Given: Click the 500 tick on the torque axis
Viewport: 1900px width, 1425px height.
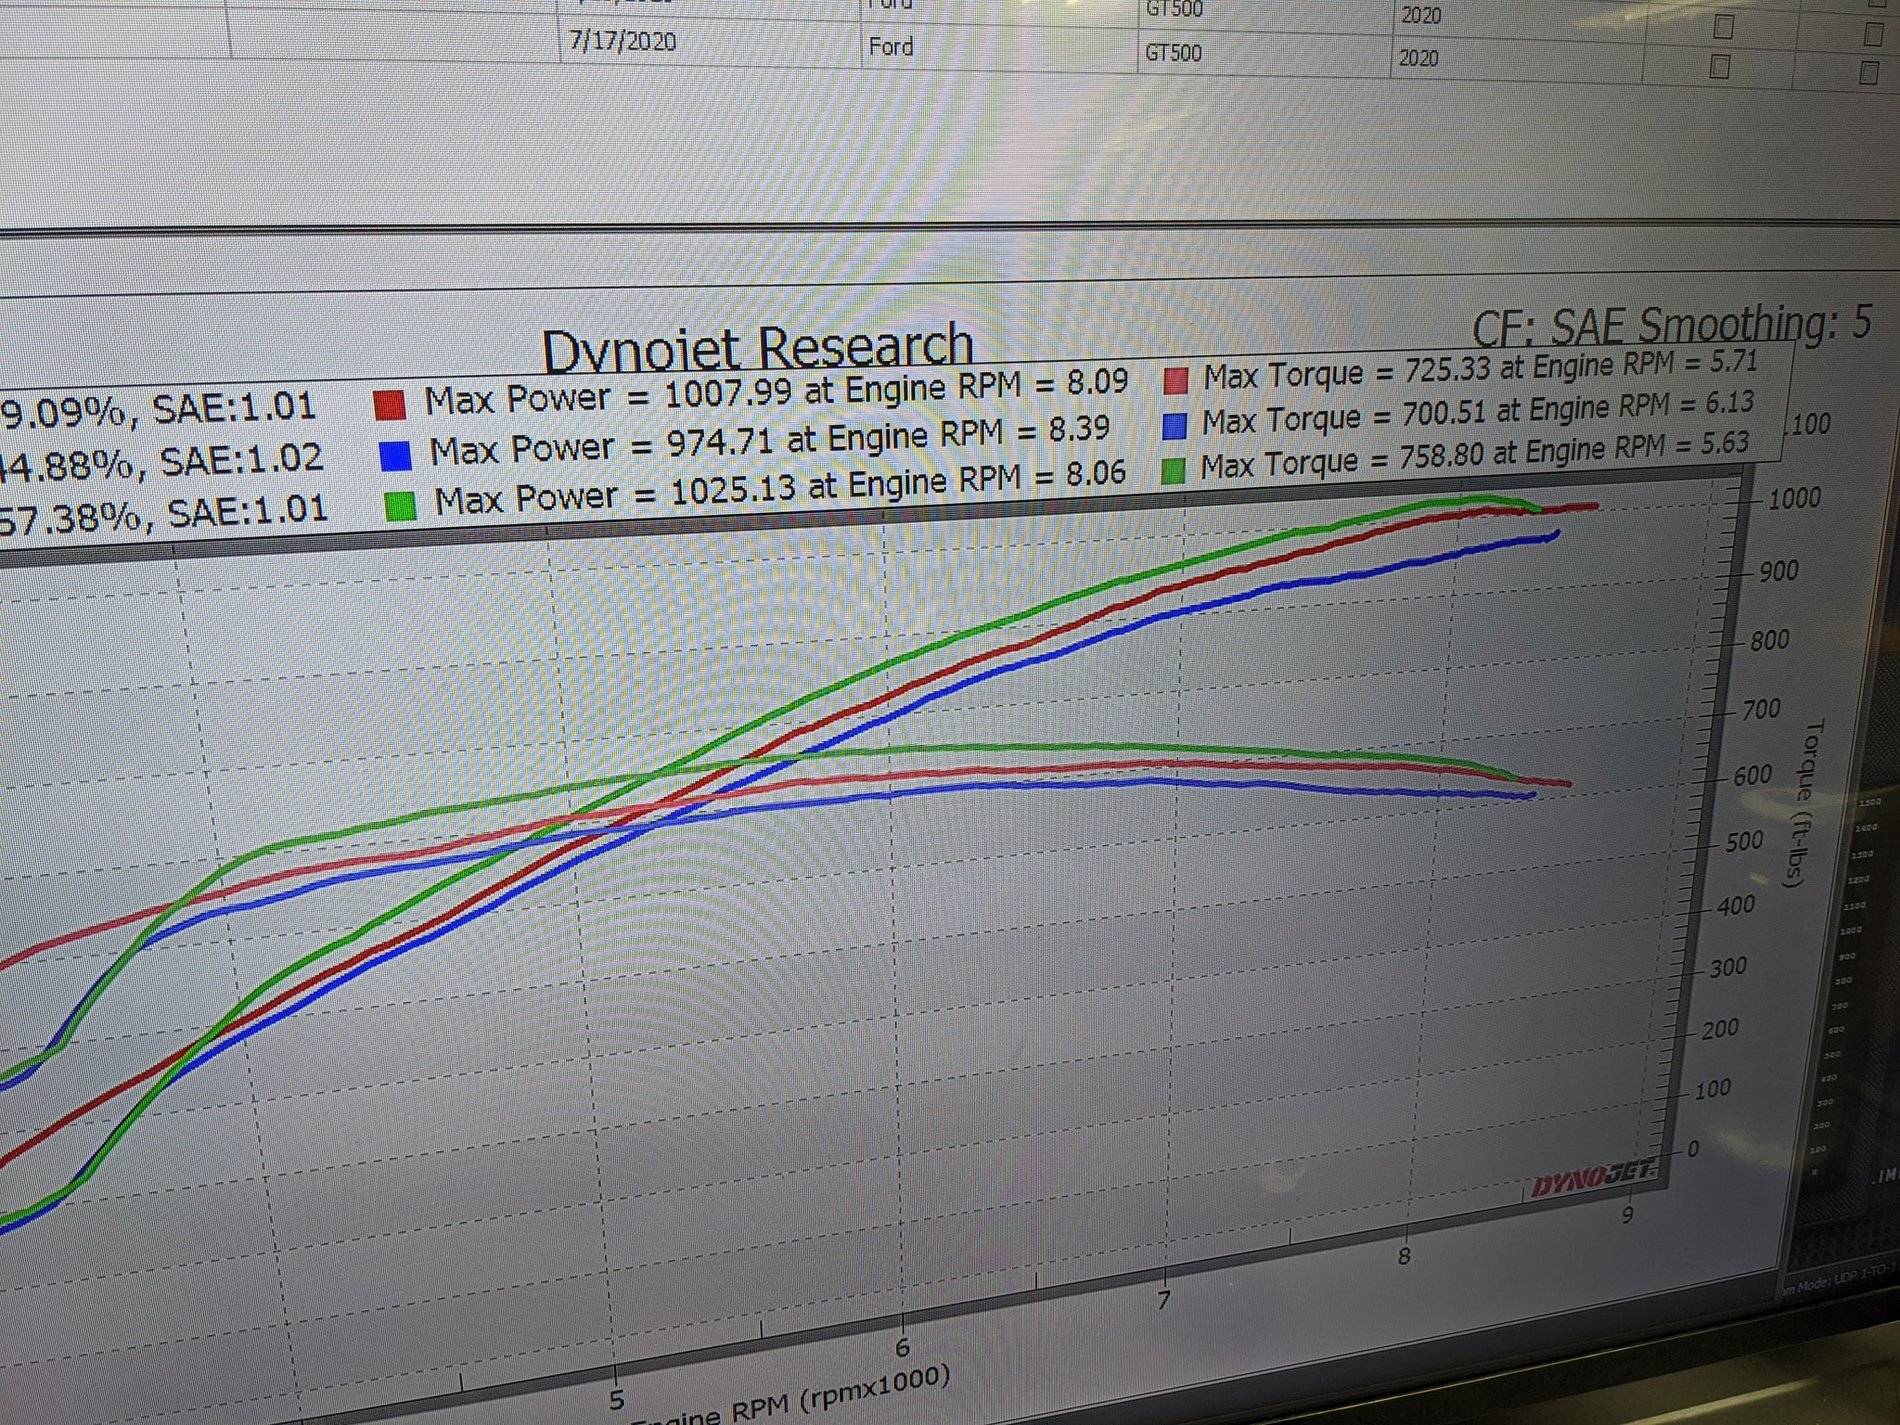Looking at the screenshot, I should coord(1744,841).
